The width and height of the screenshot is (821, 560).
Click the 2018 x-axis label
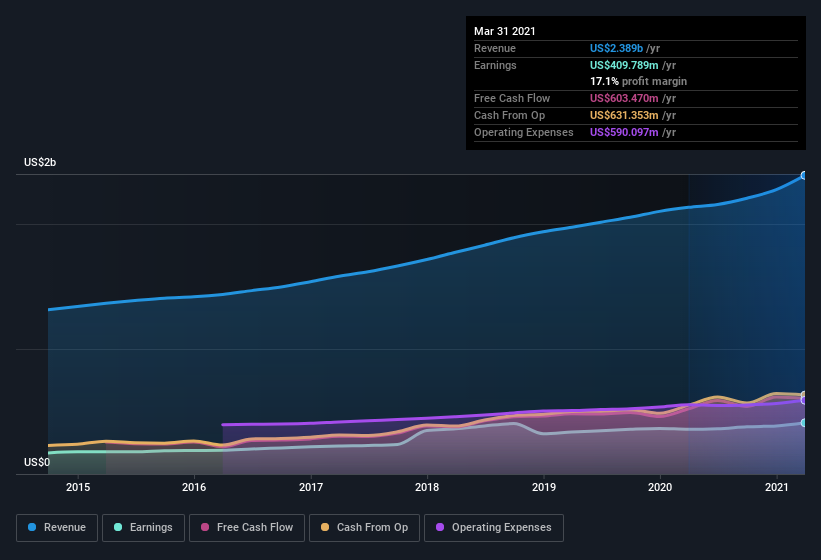pos(427,487)
